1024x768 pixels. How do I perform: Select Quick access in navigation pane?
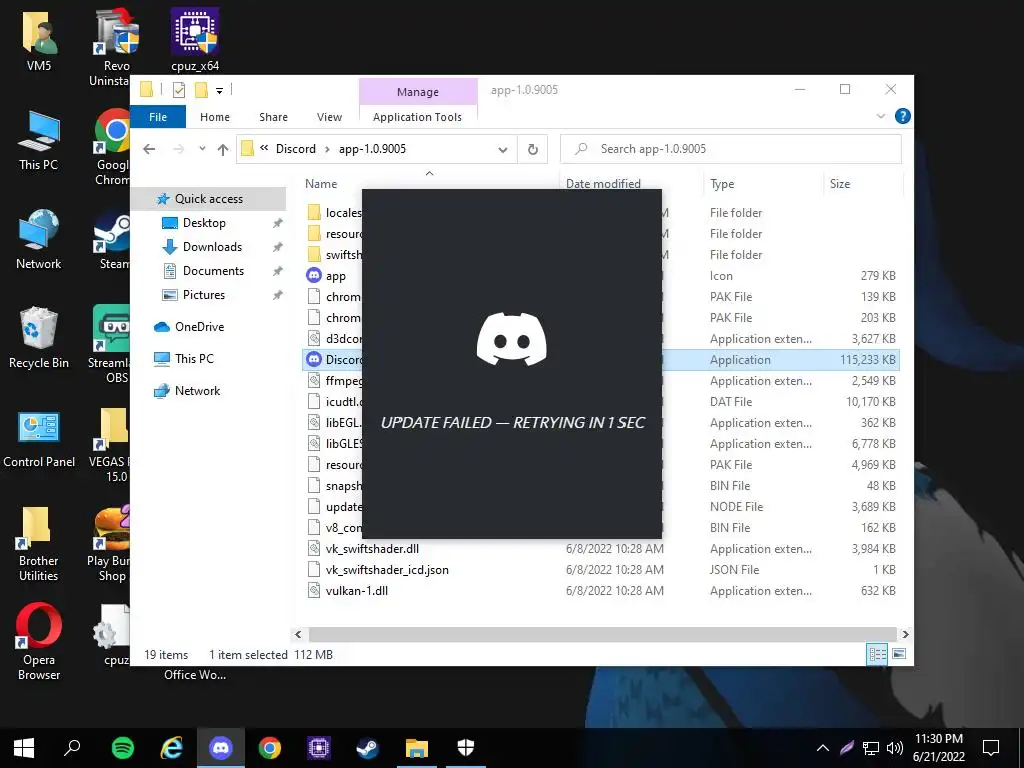pyautogui.click(x=208, y=199)
